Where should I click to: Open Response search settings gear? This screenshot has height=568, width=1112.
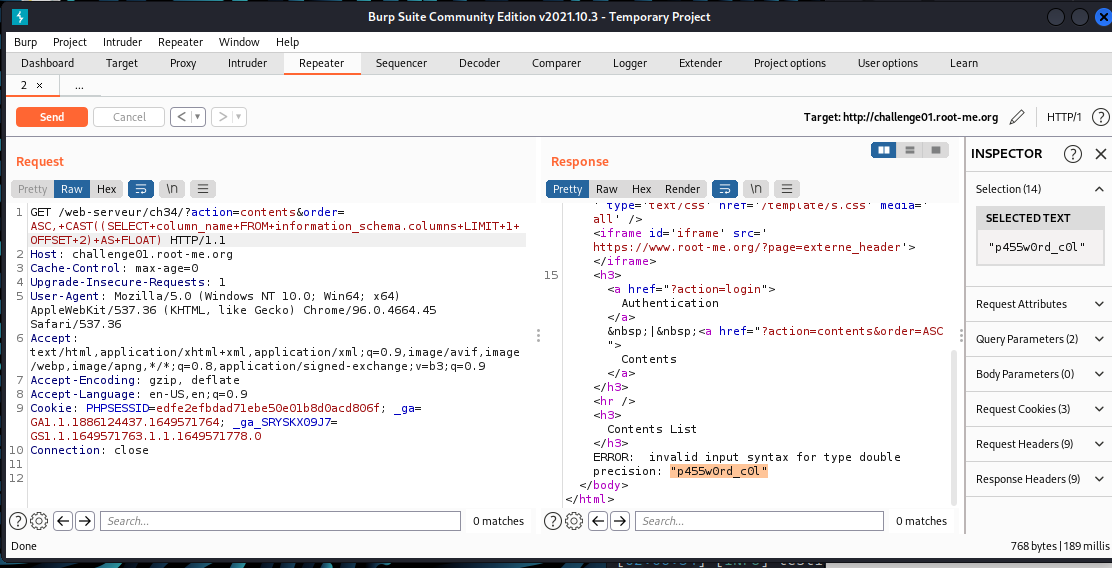(x=574, y=521)
